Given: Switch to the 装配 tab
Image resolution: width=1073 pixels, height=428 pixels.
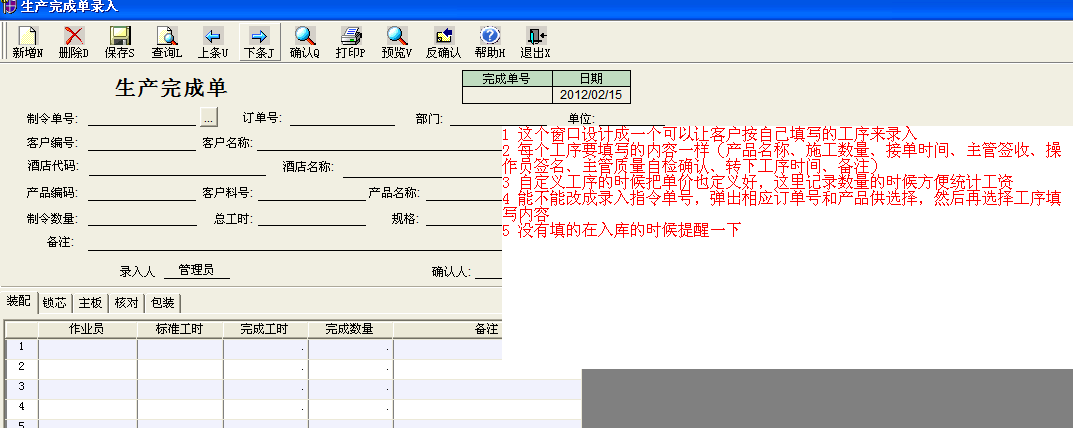Looking at the screenshot, I should coord(19,302).
